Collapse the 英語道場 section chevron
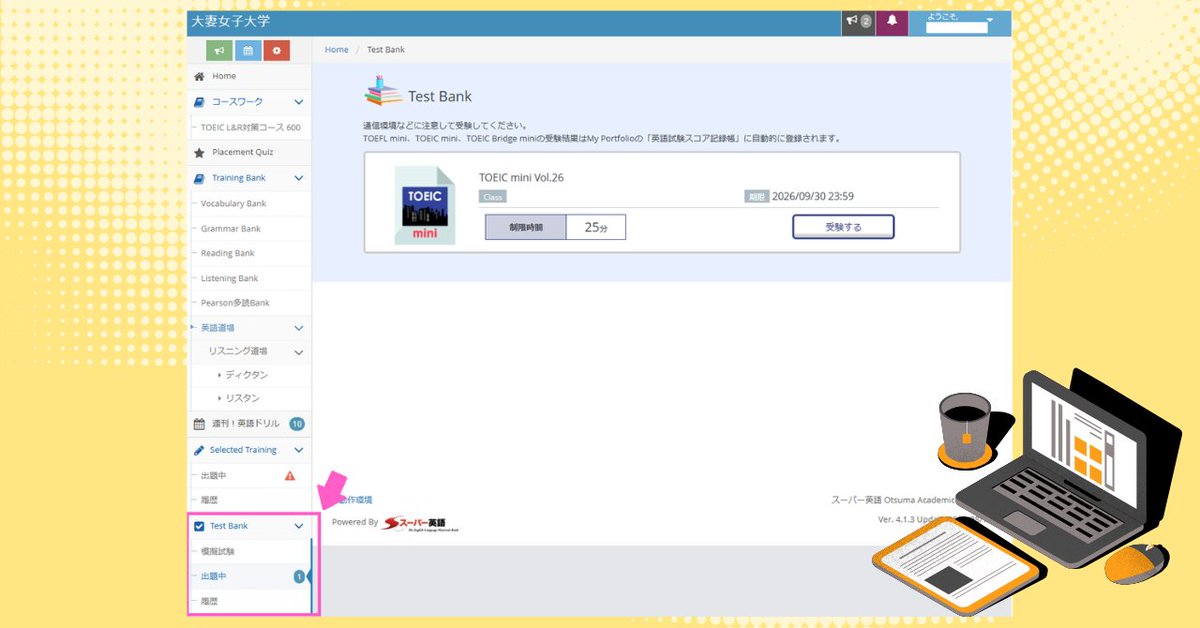Image resolution: width=1200 pixels, height=628 pixels. click(x=298, y=328)
